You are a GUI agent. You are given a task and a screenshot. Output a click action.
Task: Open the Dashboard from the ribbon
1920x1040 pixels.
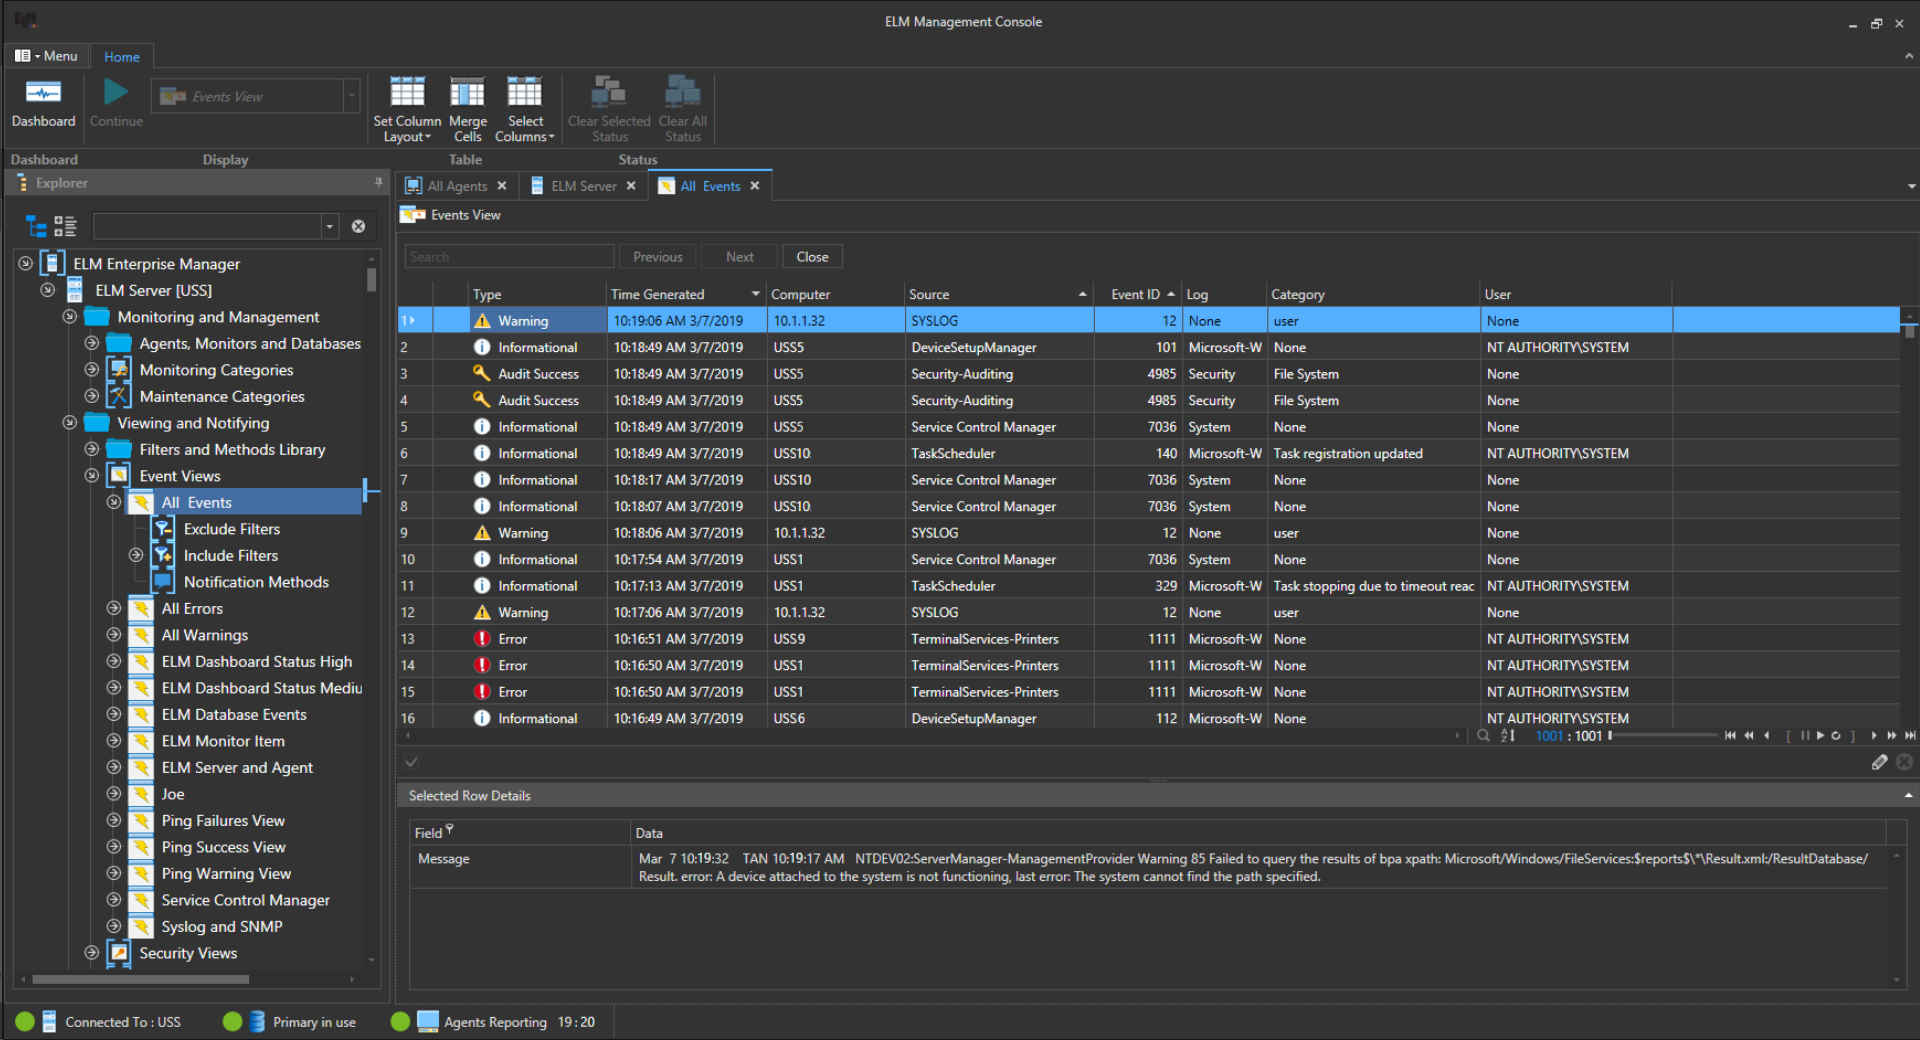pyautogui.click(x=43, y=103)
